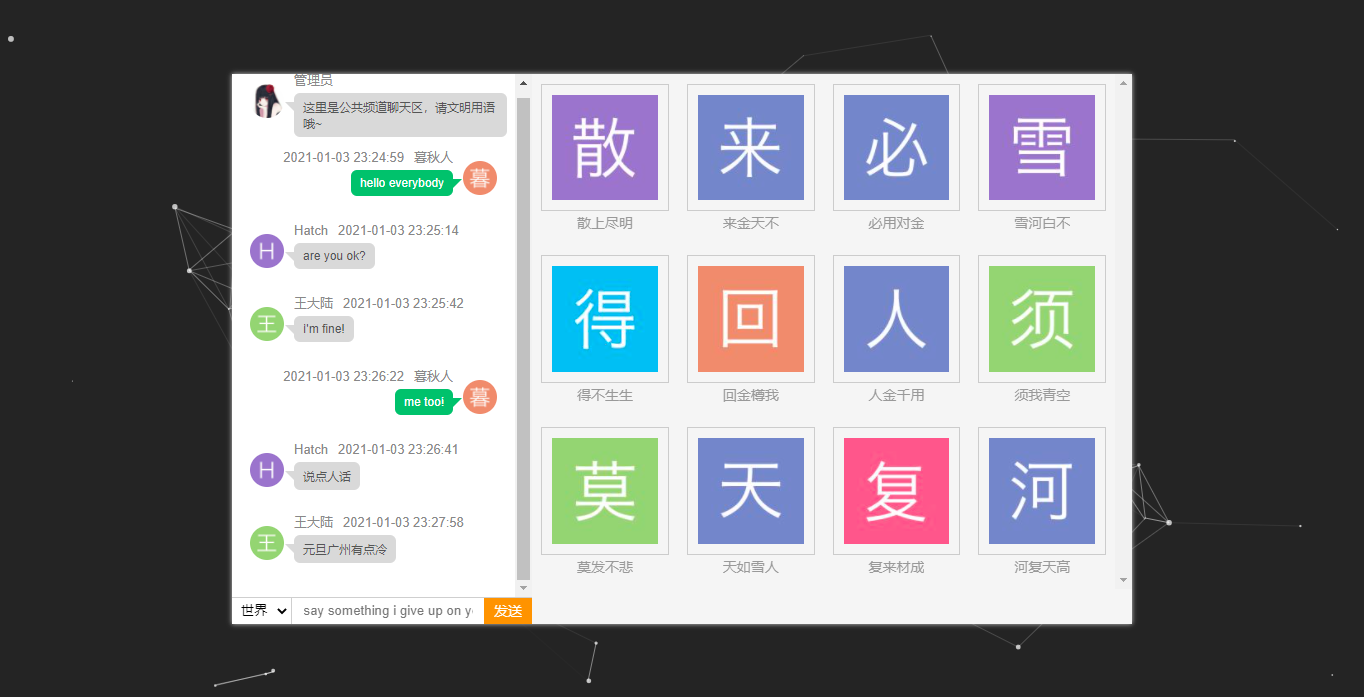The image size is (1364, 697).
Task: Click the user list scroll-up arrow
Action: 1123,83
